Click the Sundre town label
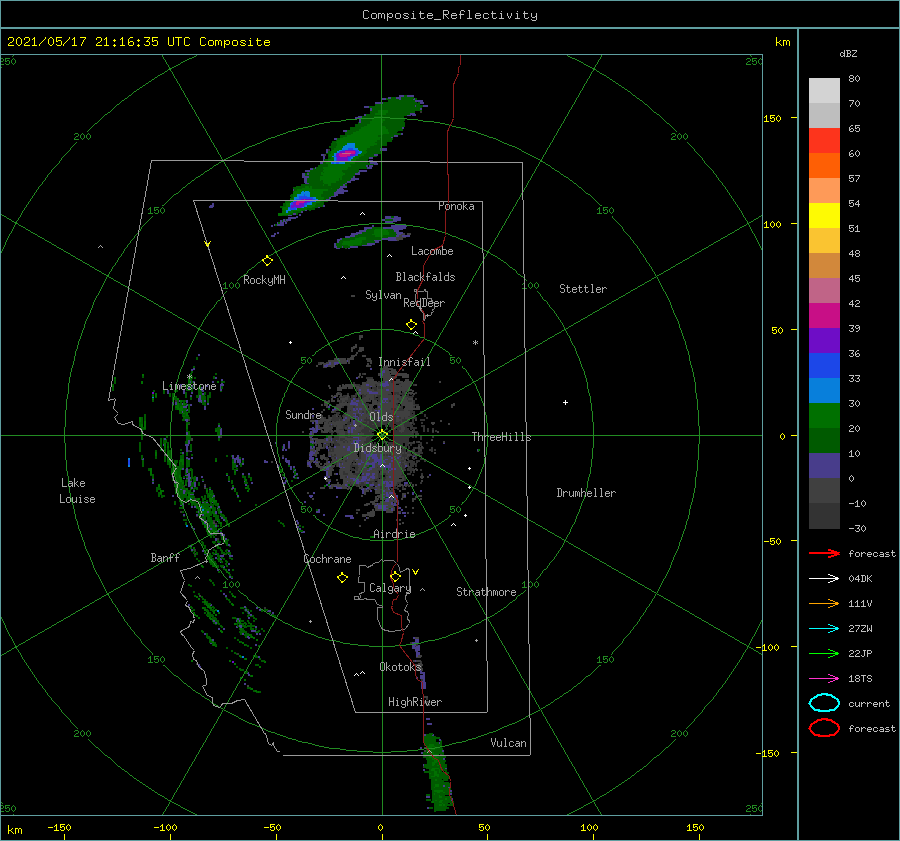The image size is (900, 841). click(303, 414)
